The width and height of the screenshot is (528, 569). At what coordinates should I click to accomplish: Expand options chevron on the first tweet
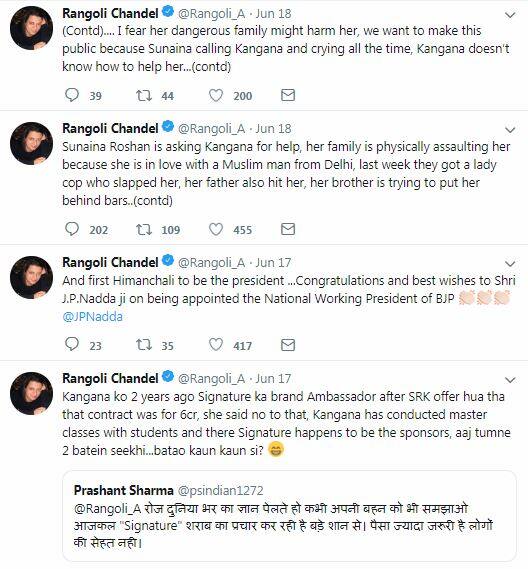click(510, 15)
